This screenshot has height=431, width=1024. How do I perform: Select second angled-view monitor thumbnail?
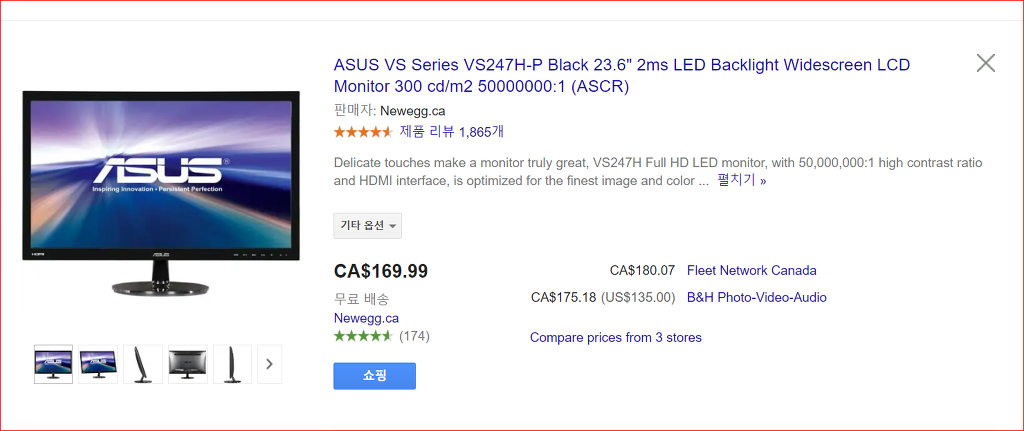click(98, 364)
